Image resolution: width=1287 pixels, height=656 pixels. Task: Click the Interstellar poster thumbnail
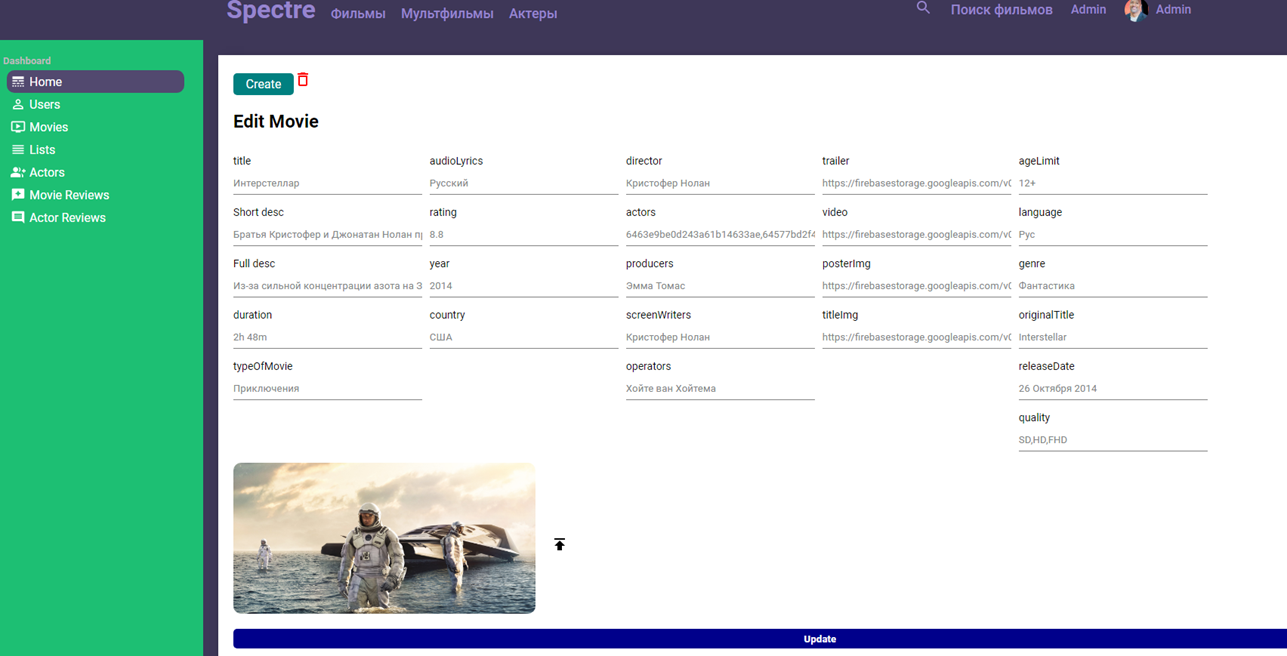coord(384,537)
